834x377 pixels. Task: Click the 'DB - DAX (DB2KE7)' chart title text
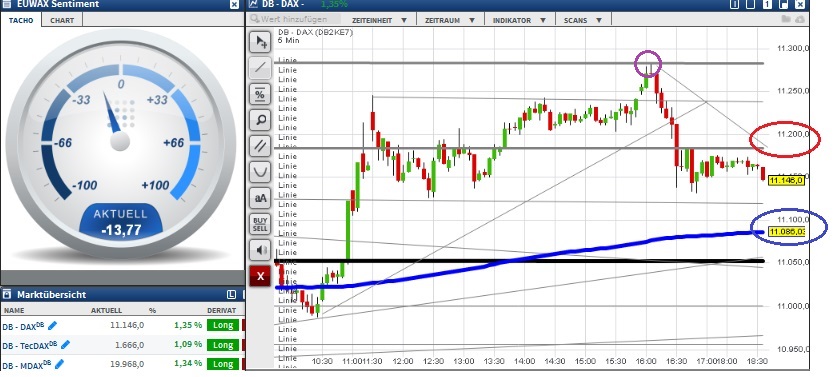point(315,32)
